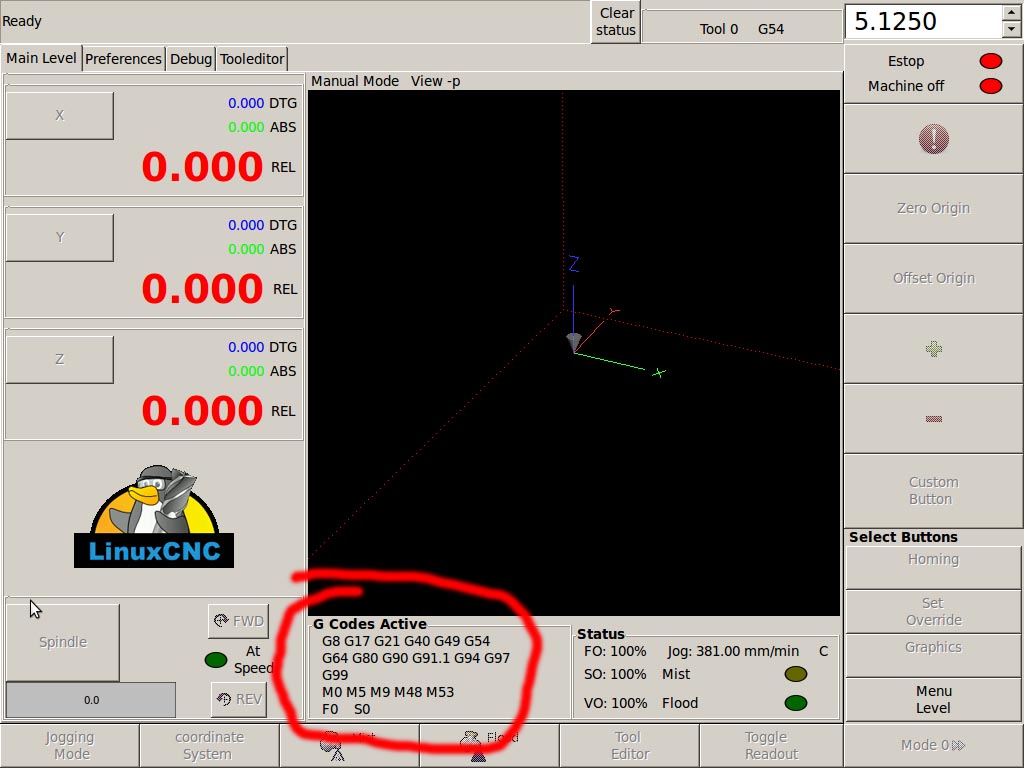Open the coordinate System button
Screen dimensions: 1024x768
tap(210, 745)
